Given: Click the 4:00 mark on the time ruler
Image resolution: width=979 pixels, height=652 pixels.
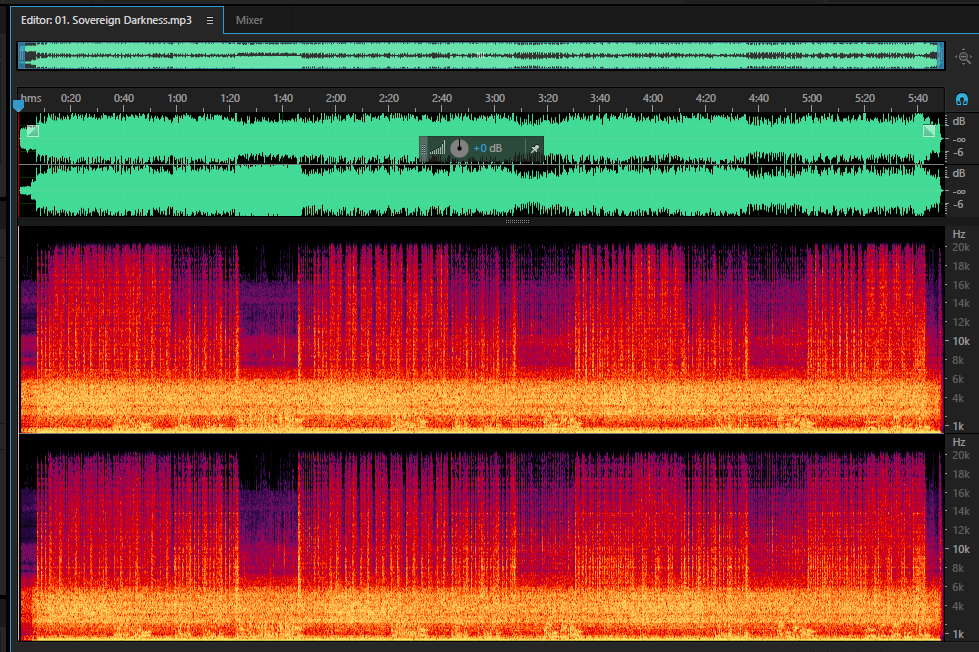Looking at the screenshot, I should [x=652, y=98].
